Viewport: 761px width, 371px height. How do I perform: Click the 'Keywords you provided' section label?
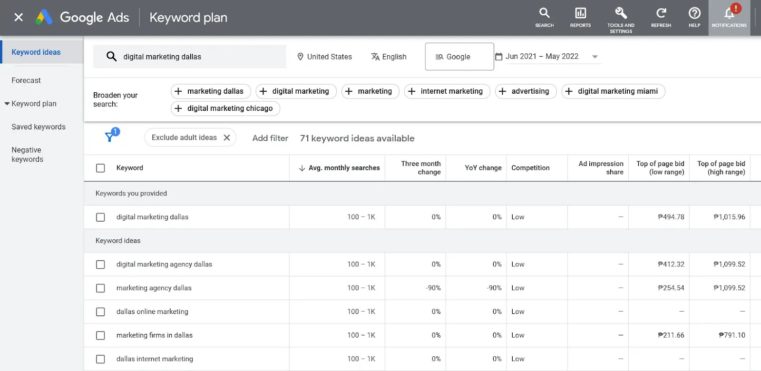131,193
